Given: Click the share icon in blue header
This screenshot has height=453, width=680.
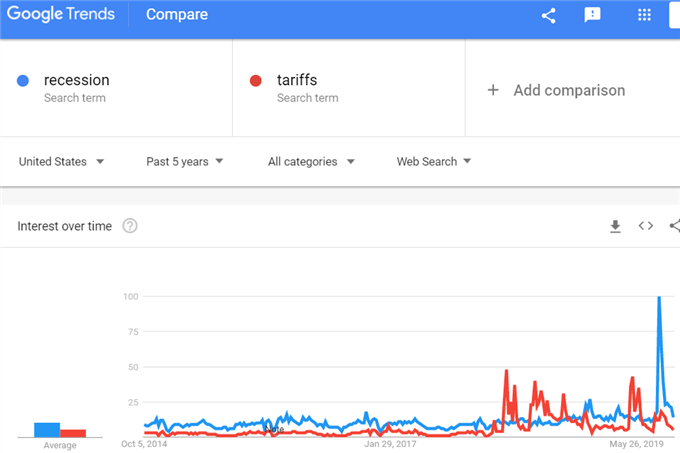Looking at the screenshot, I should click(x=549, y=16).
